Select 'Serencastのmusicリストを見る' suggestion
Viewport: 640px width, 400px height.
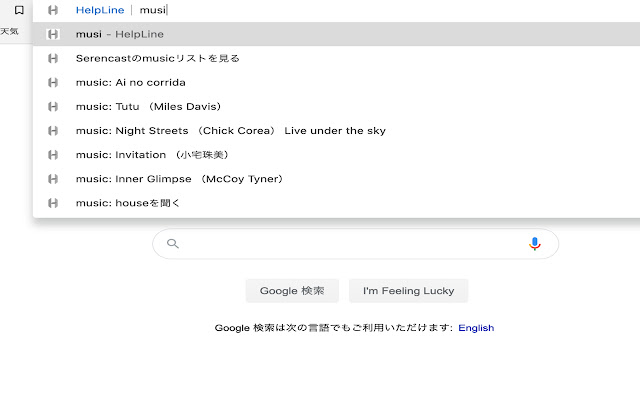coord(336,58)
